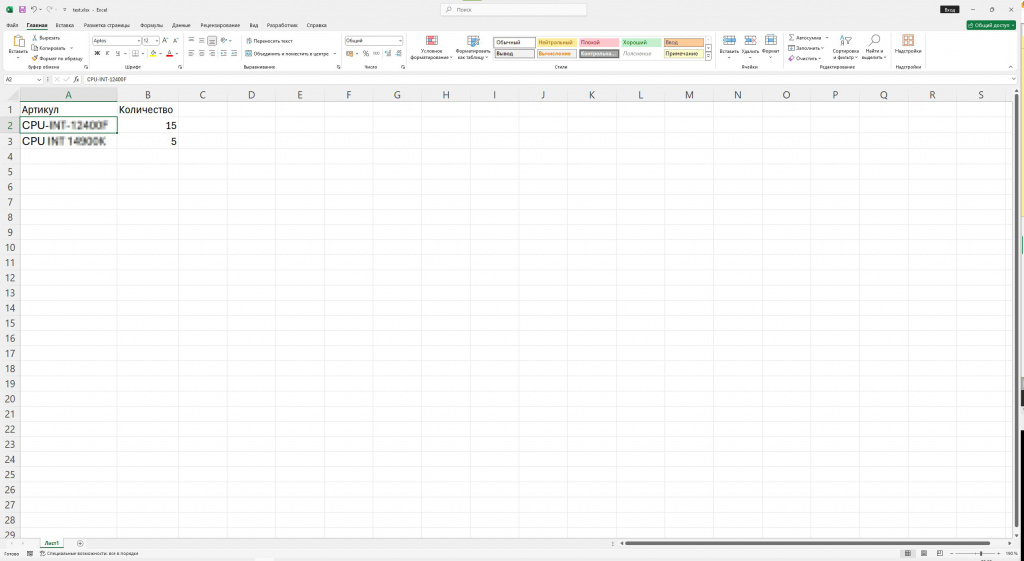This screenshot has height=561, width=1024.
Task: Click the insert function fx icon
Action: point(76,79)
